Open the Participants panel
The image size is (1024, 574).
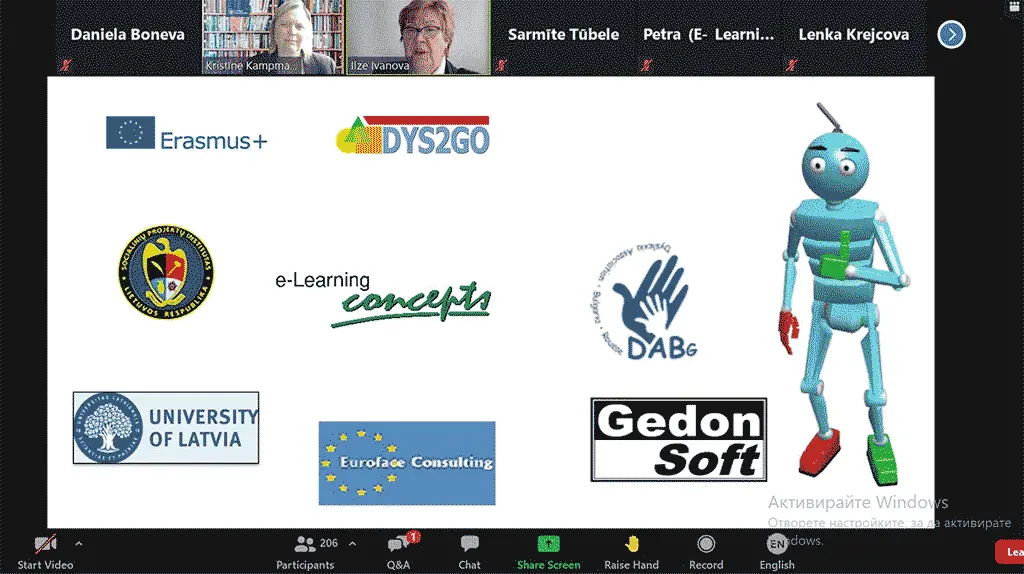coord(305,552)
